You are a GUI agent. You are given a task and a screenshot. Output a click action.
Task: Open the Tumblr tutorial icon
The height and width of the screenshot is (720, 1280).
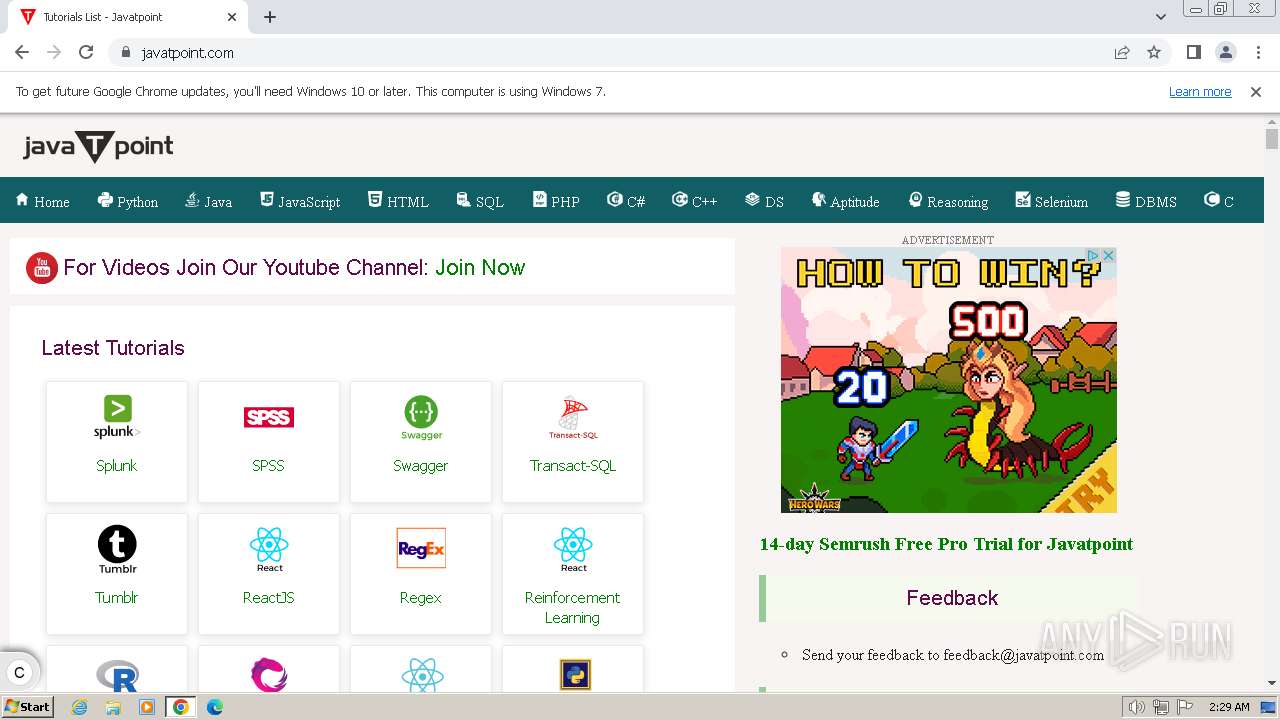(117, 550)
